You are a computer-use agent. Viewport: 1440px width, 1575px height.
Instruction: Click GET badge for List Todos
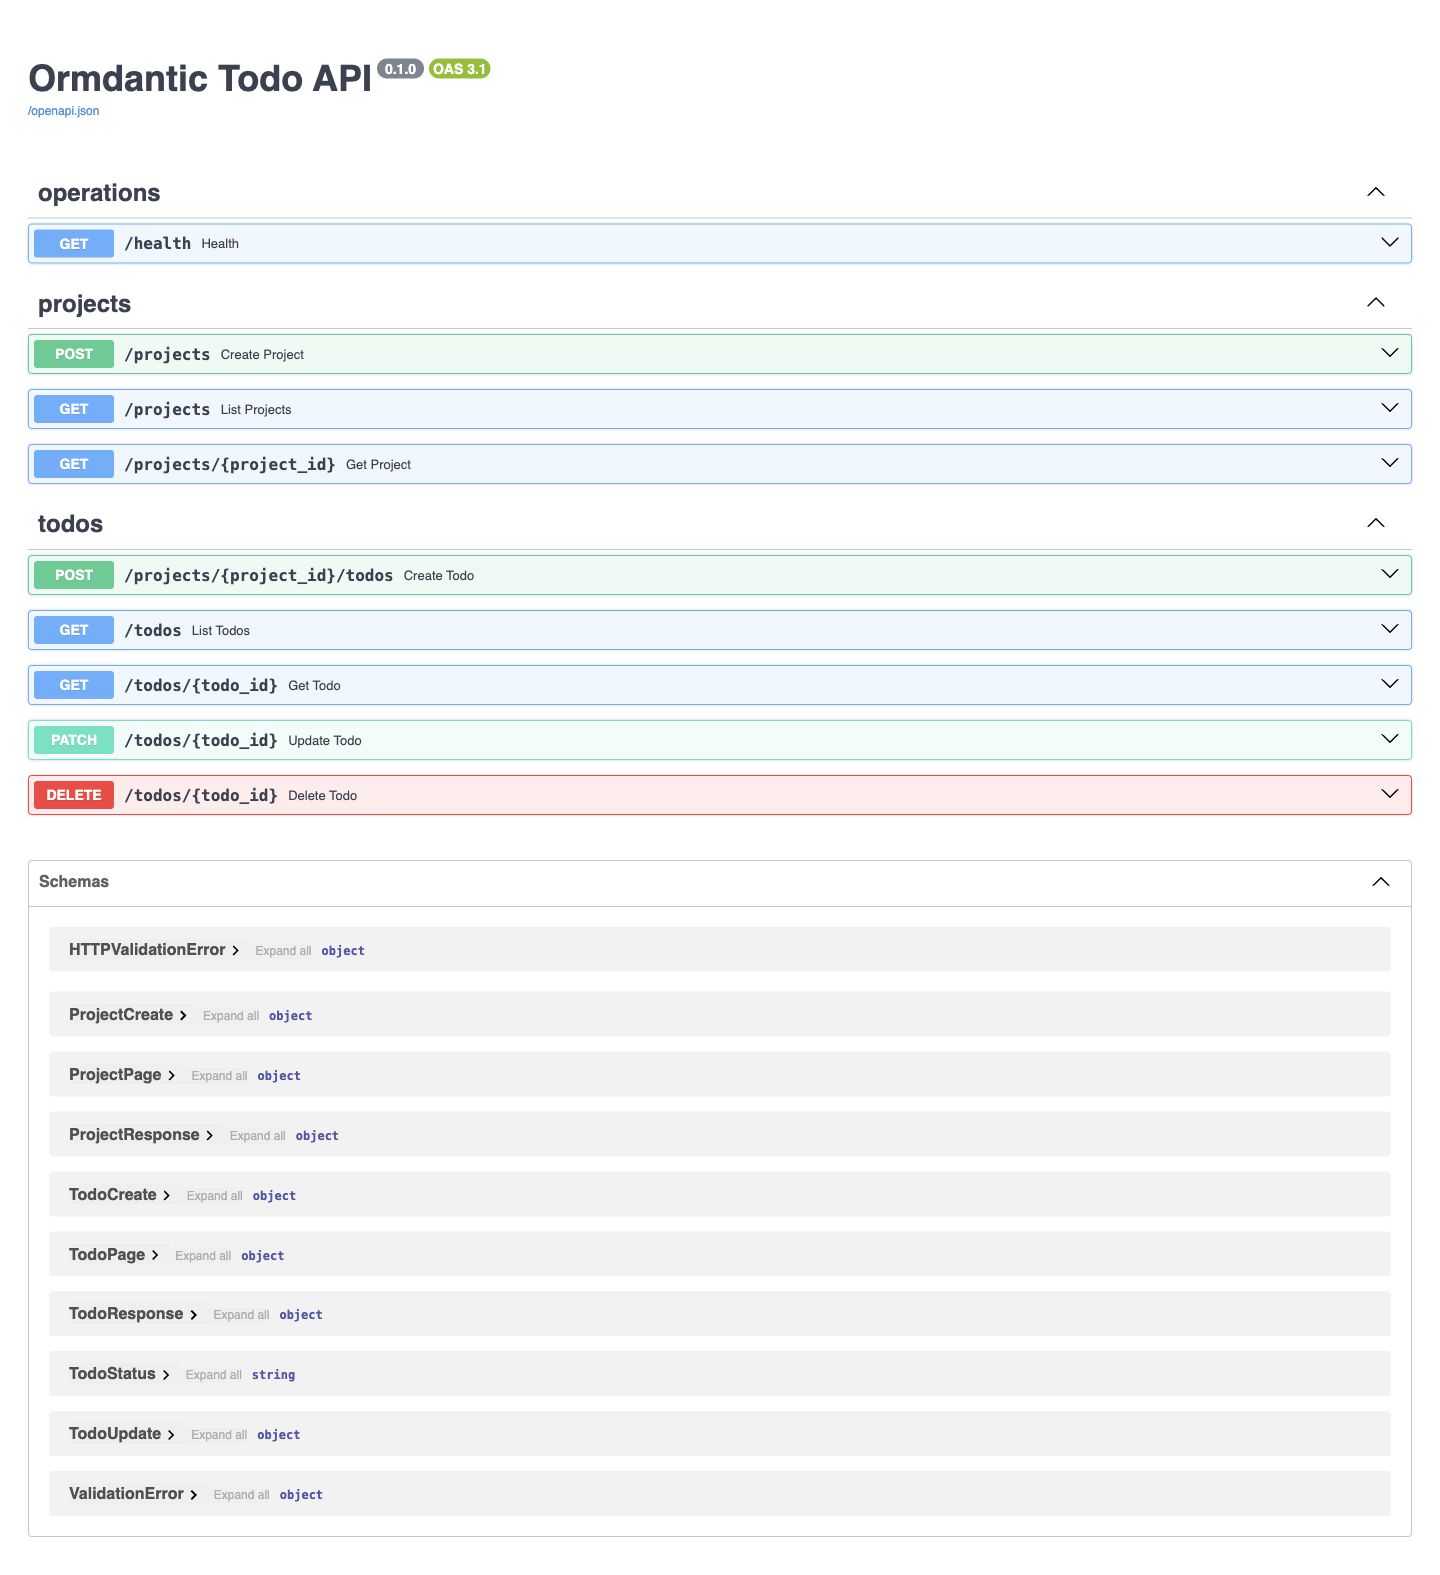(74, 630)
